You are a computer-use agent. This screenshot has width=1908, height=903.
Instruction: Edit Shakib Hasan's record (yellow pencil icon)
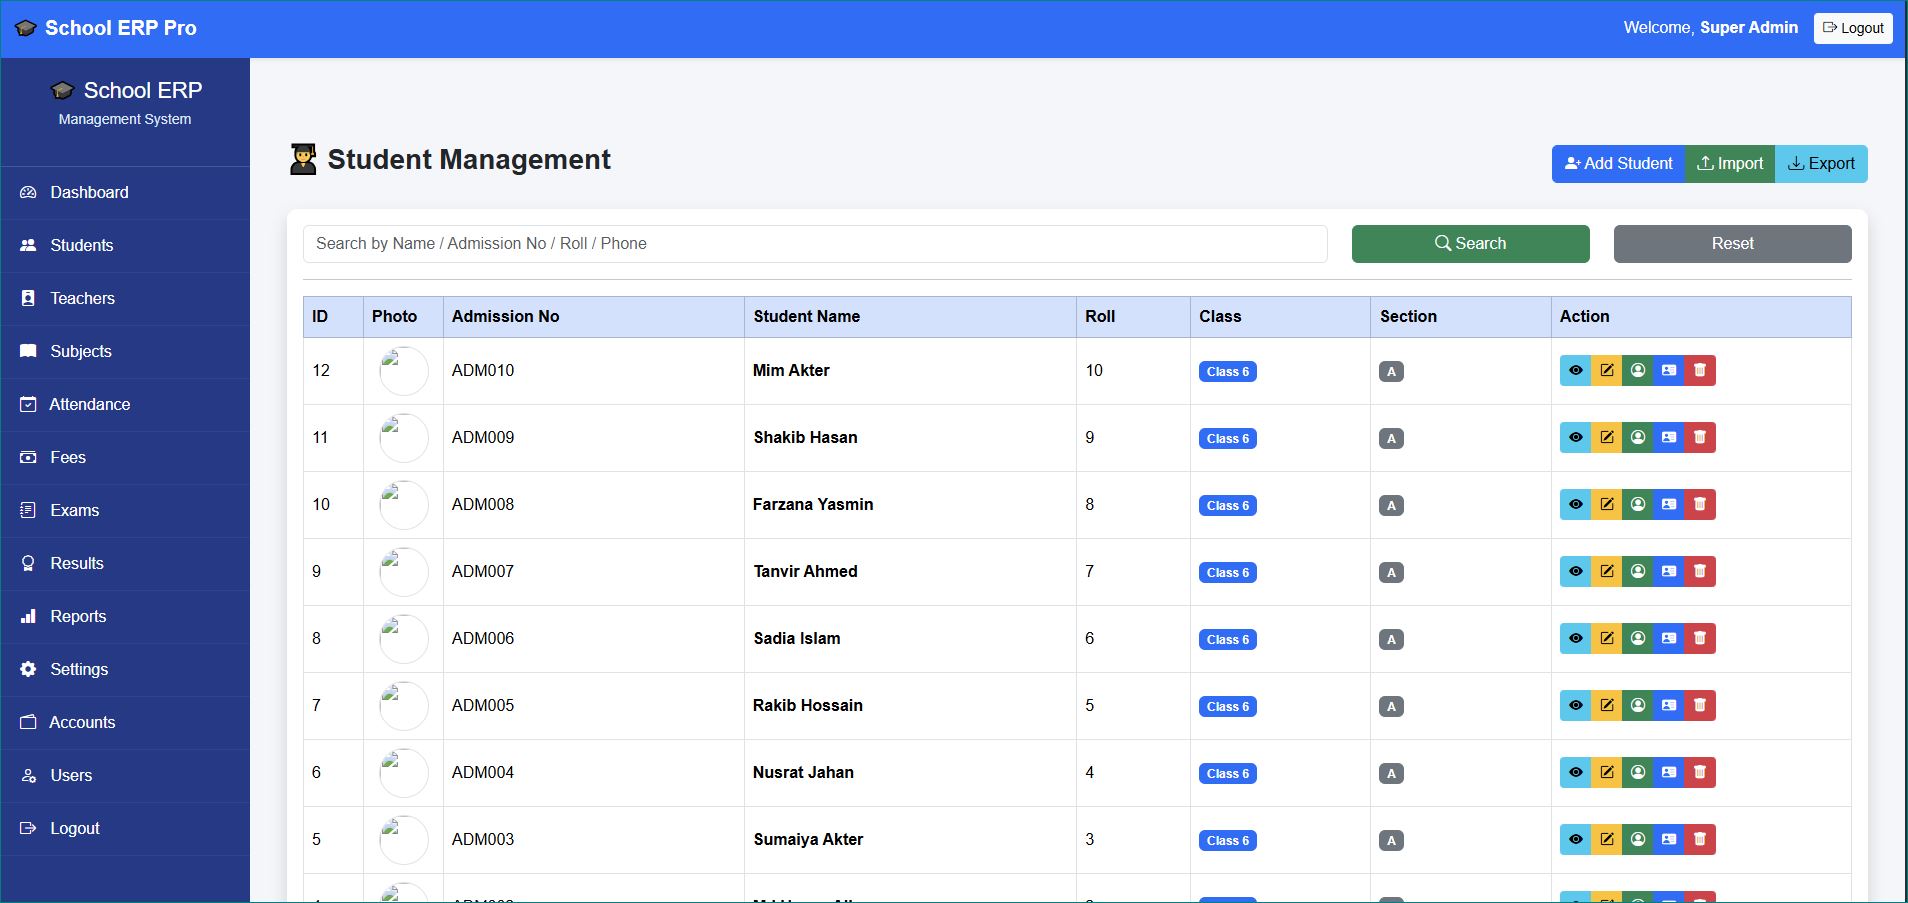pyautogui.click(x=1606, y=438)
